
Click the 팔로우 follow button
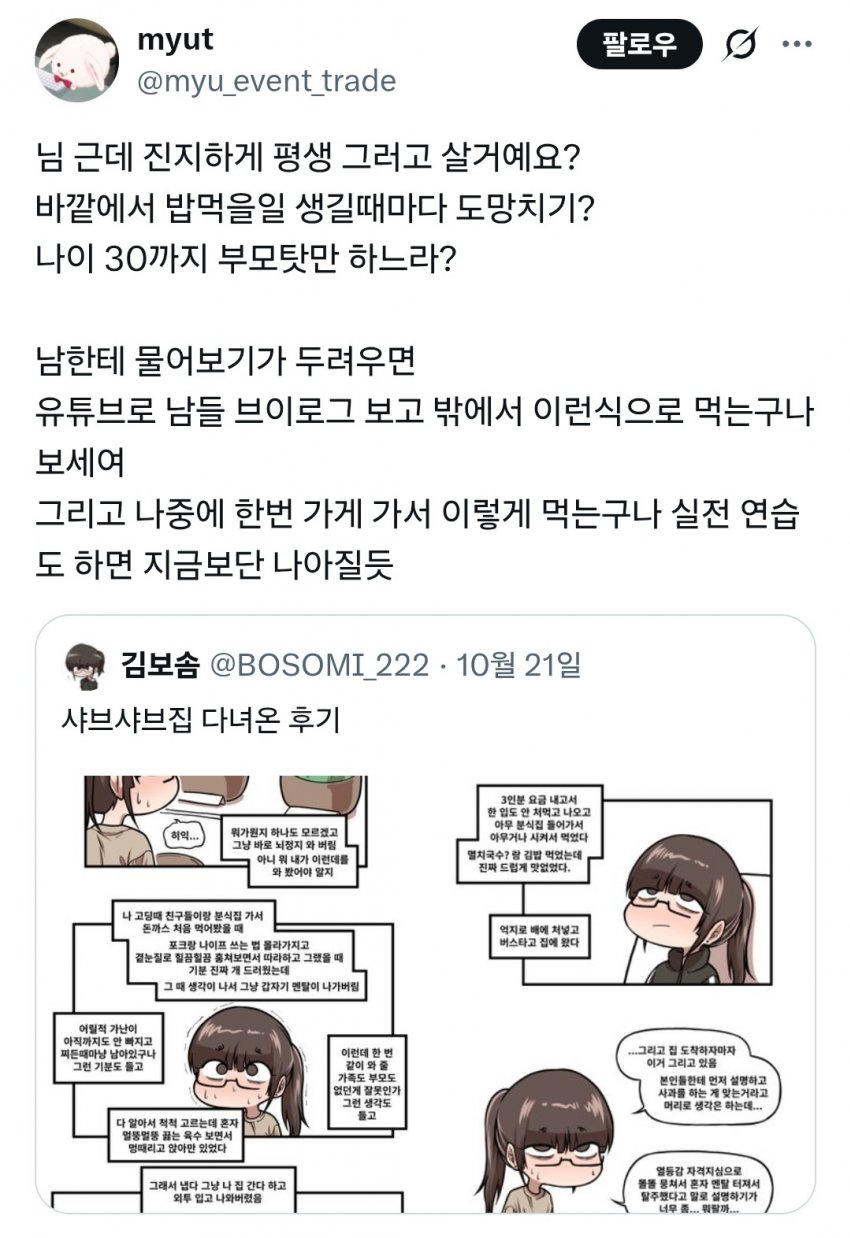pos(639,44)
